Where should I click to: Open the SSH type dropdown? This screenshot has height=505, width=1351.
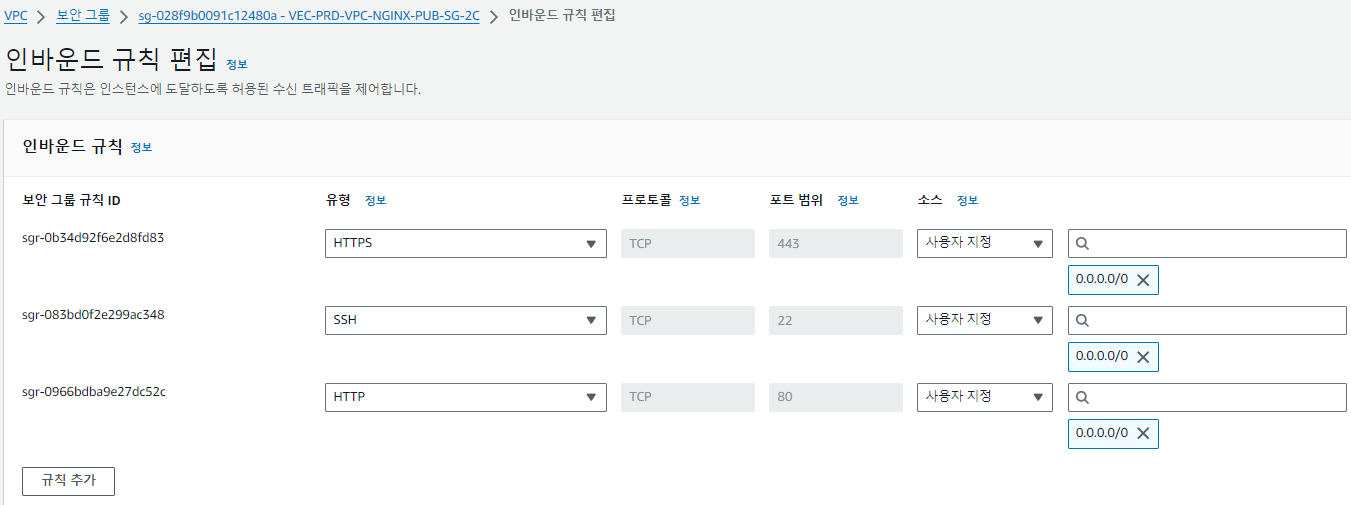(x=465, y=320)
